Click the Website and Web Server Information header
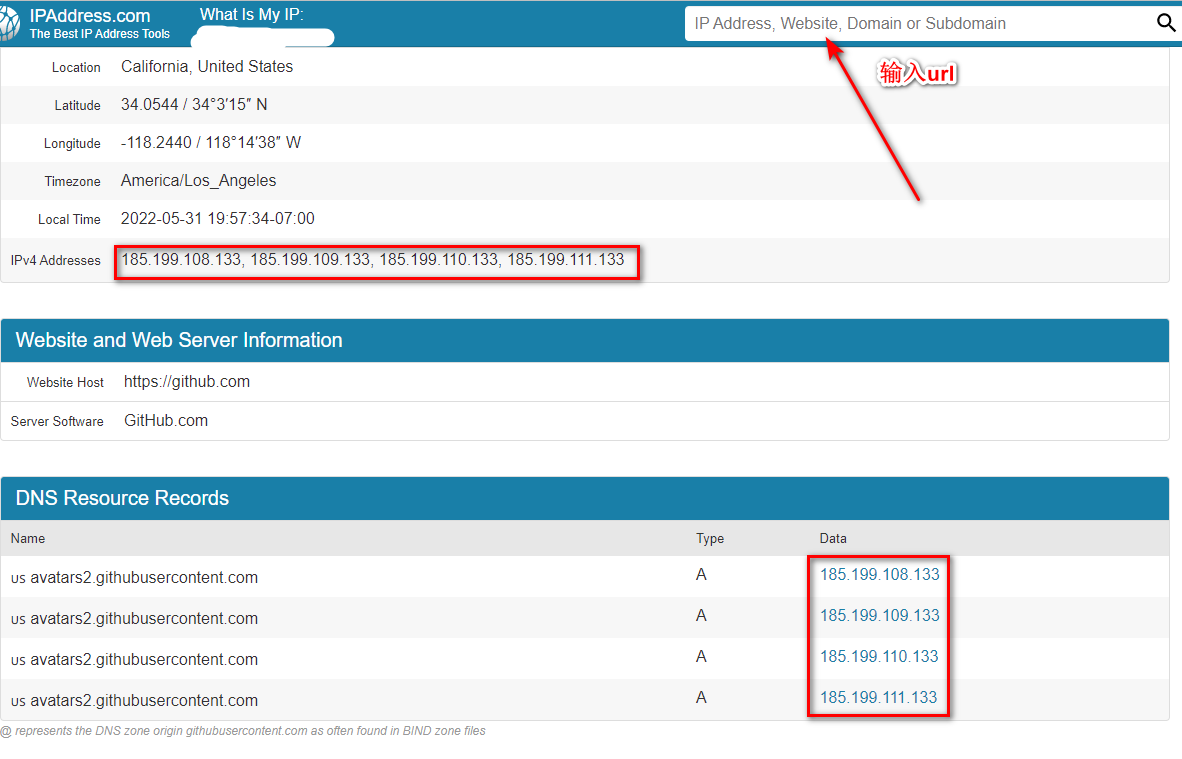 tap(179, 340)
